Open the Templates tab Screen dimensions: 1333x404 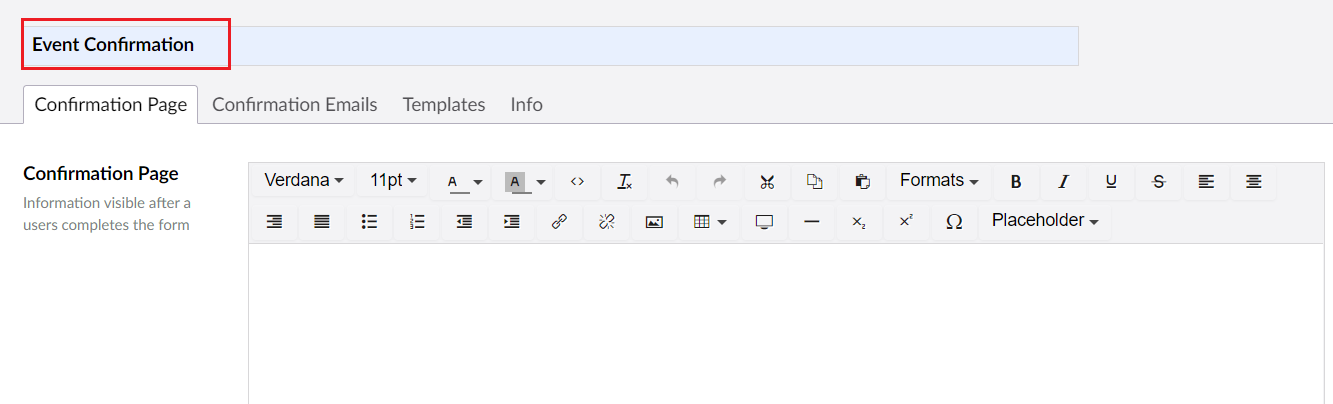point(444,104)
